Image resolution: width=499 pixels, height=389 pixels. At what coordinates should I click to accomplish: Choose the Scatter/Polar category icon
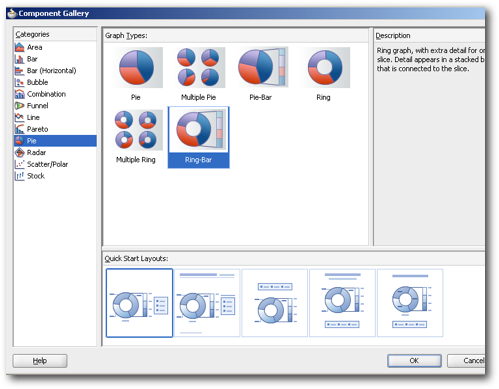point(20,164)
